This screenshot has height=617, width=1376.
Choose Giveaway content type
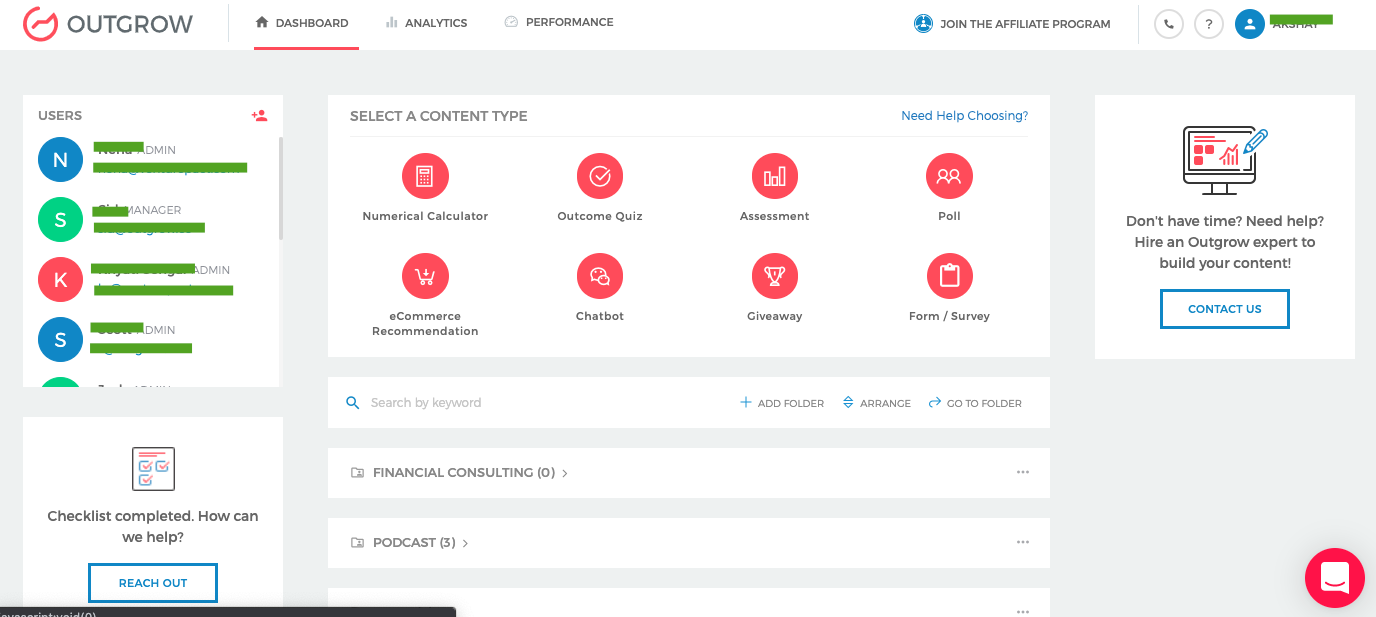click(x=775, y=288)
